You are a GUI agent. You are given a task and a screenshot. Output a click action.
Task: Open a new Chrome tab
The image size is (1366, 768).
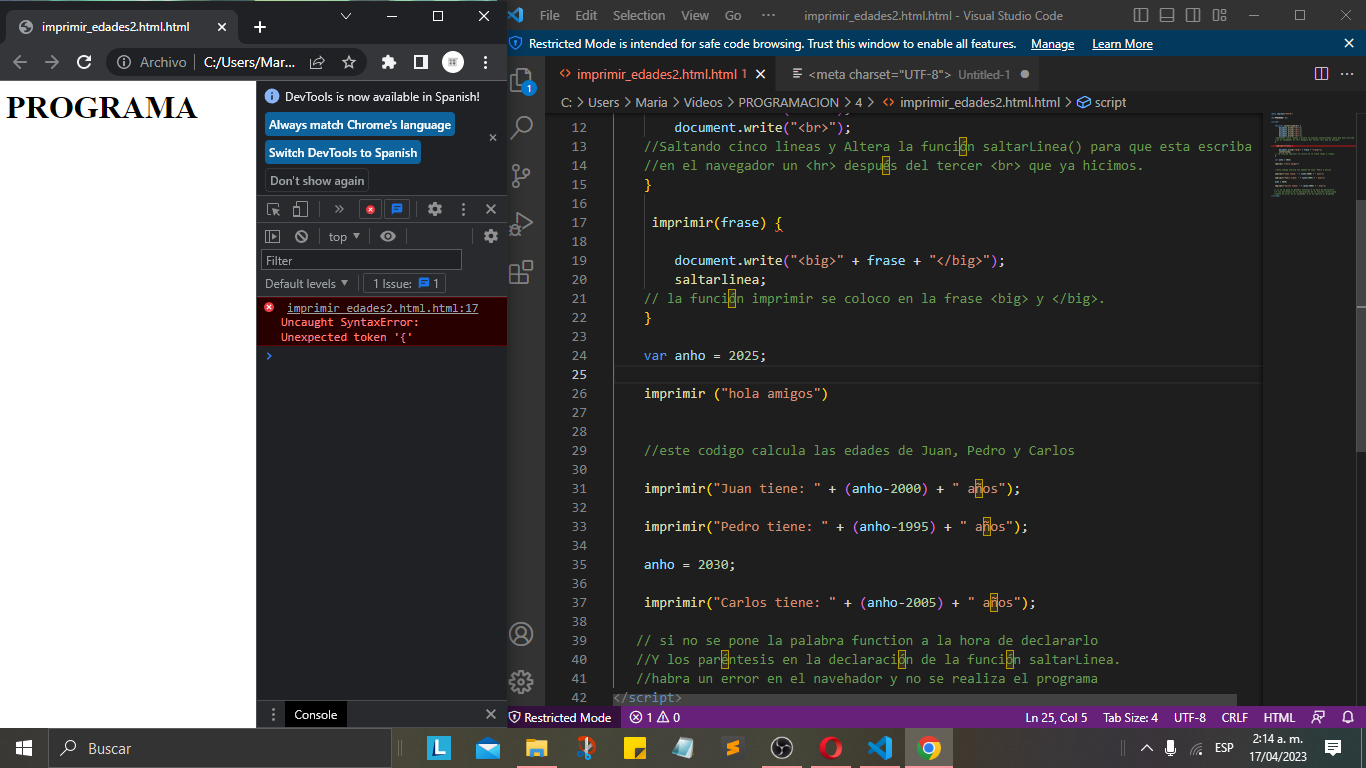coord(260,27)
